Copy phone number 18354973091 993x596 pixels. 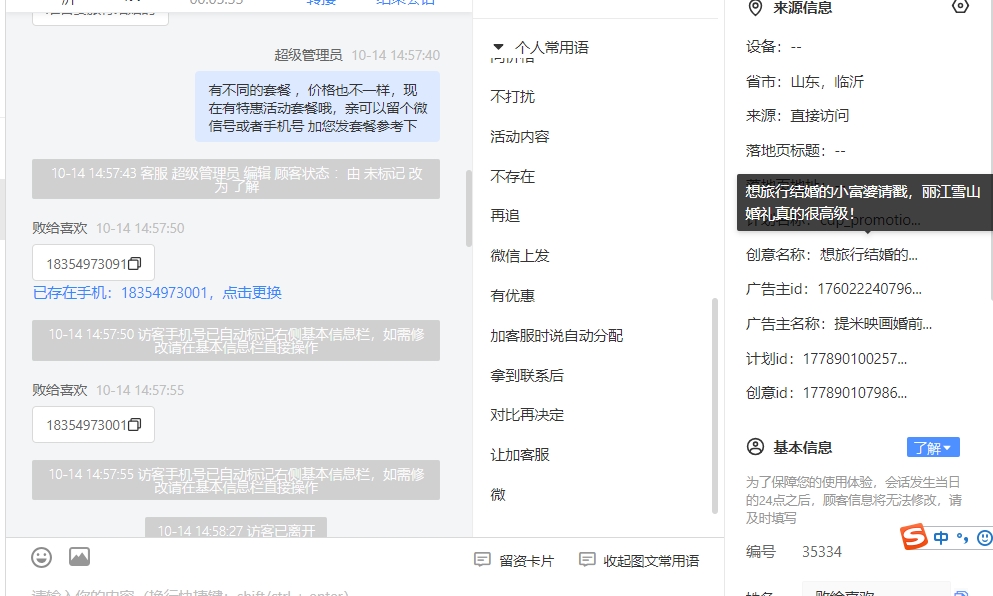click(134, 263)
